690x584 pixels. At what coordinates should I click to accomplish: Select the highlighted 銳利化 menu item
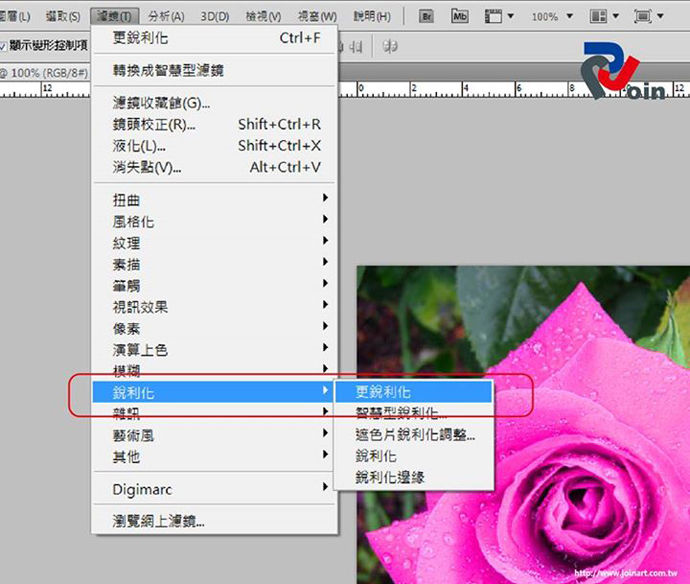(x=213, y=392)
